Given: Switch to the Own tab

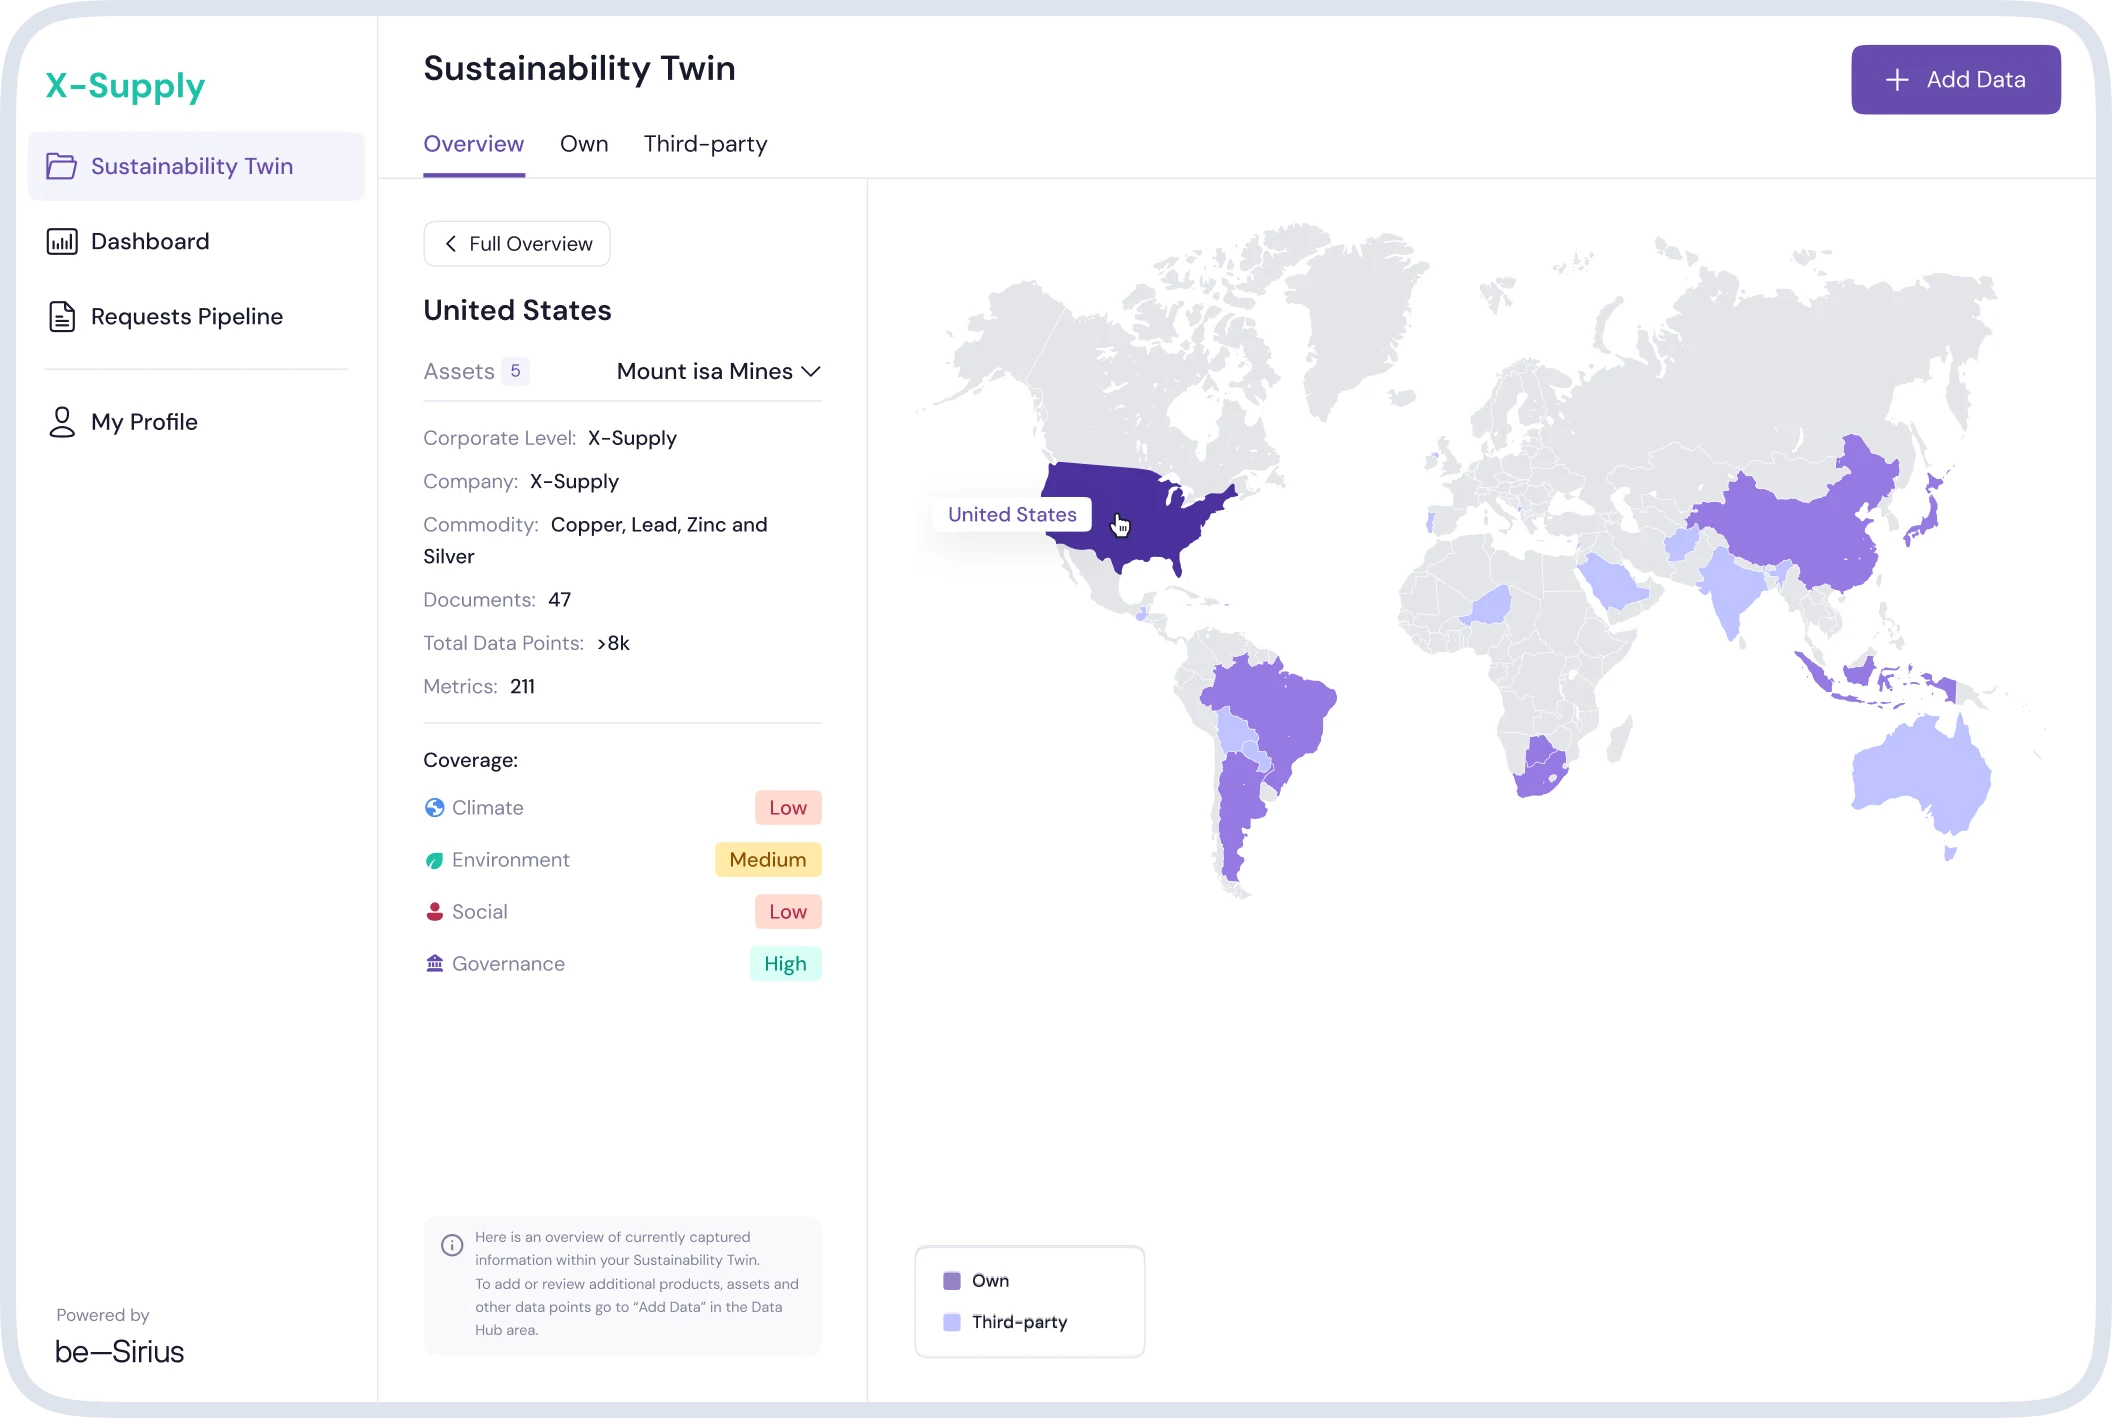Looking at the screenshot, I should click(x=584, y=144).
